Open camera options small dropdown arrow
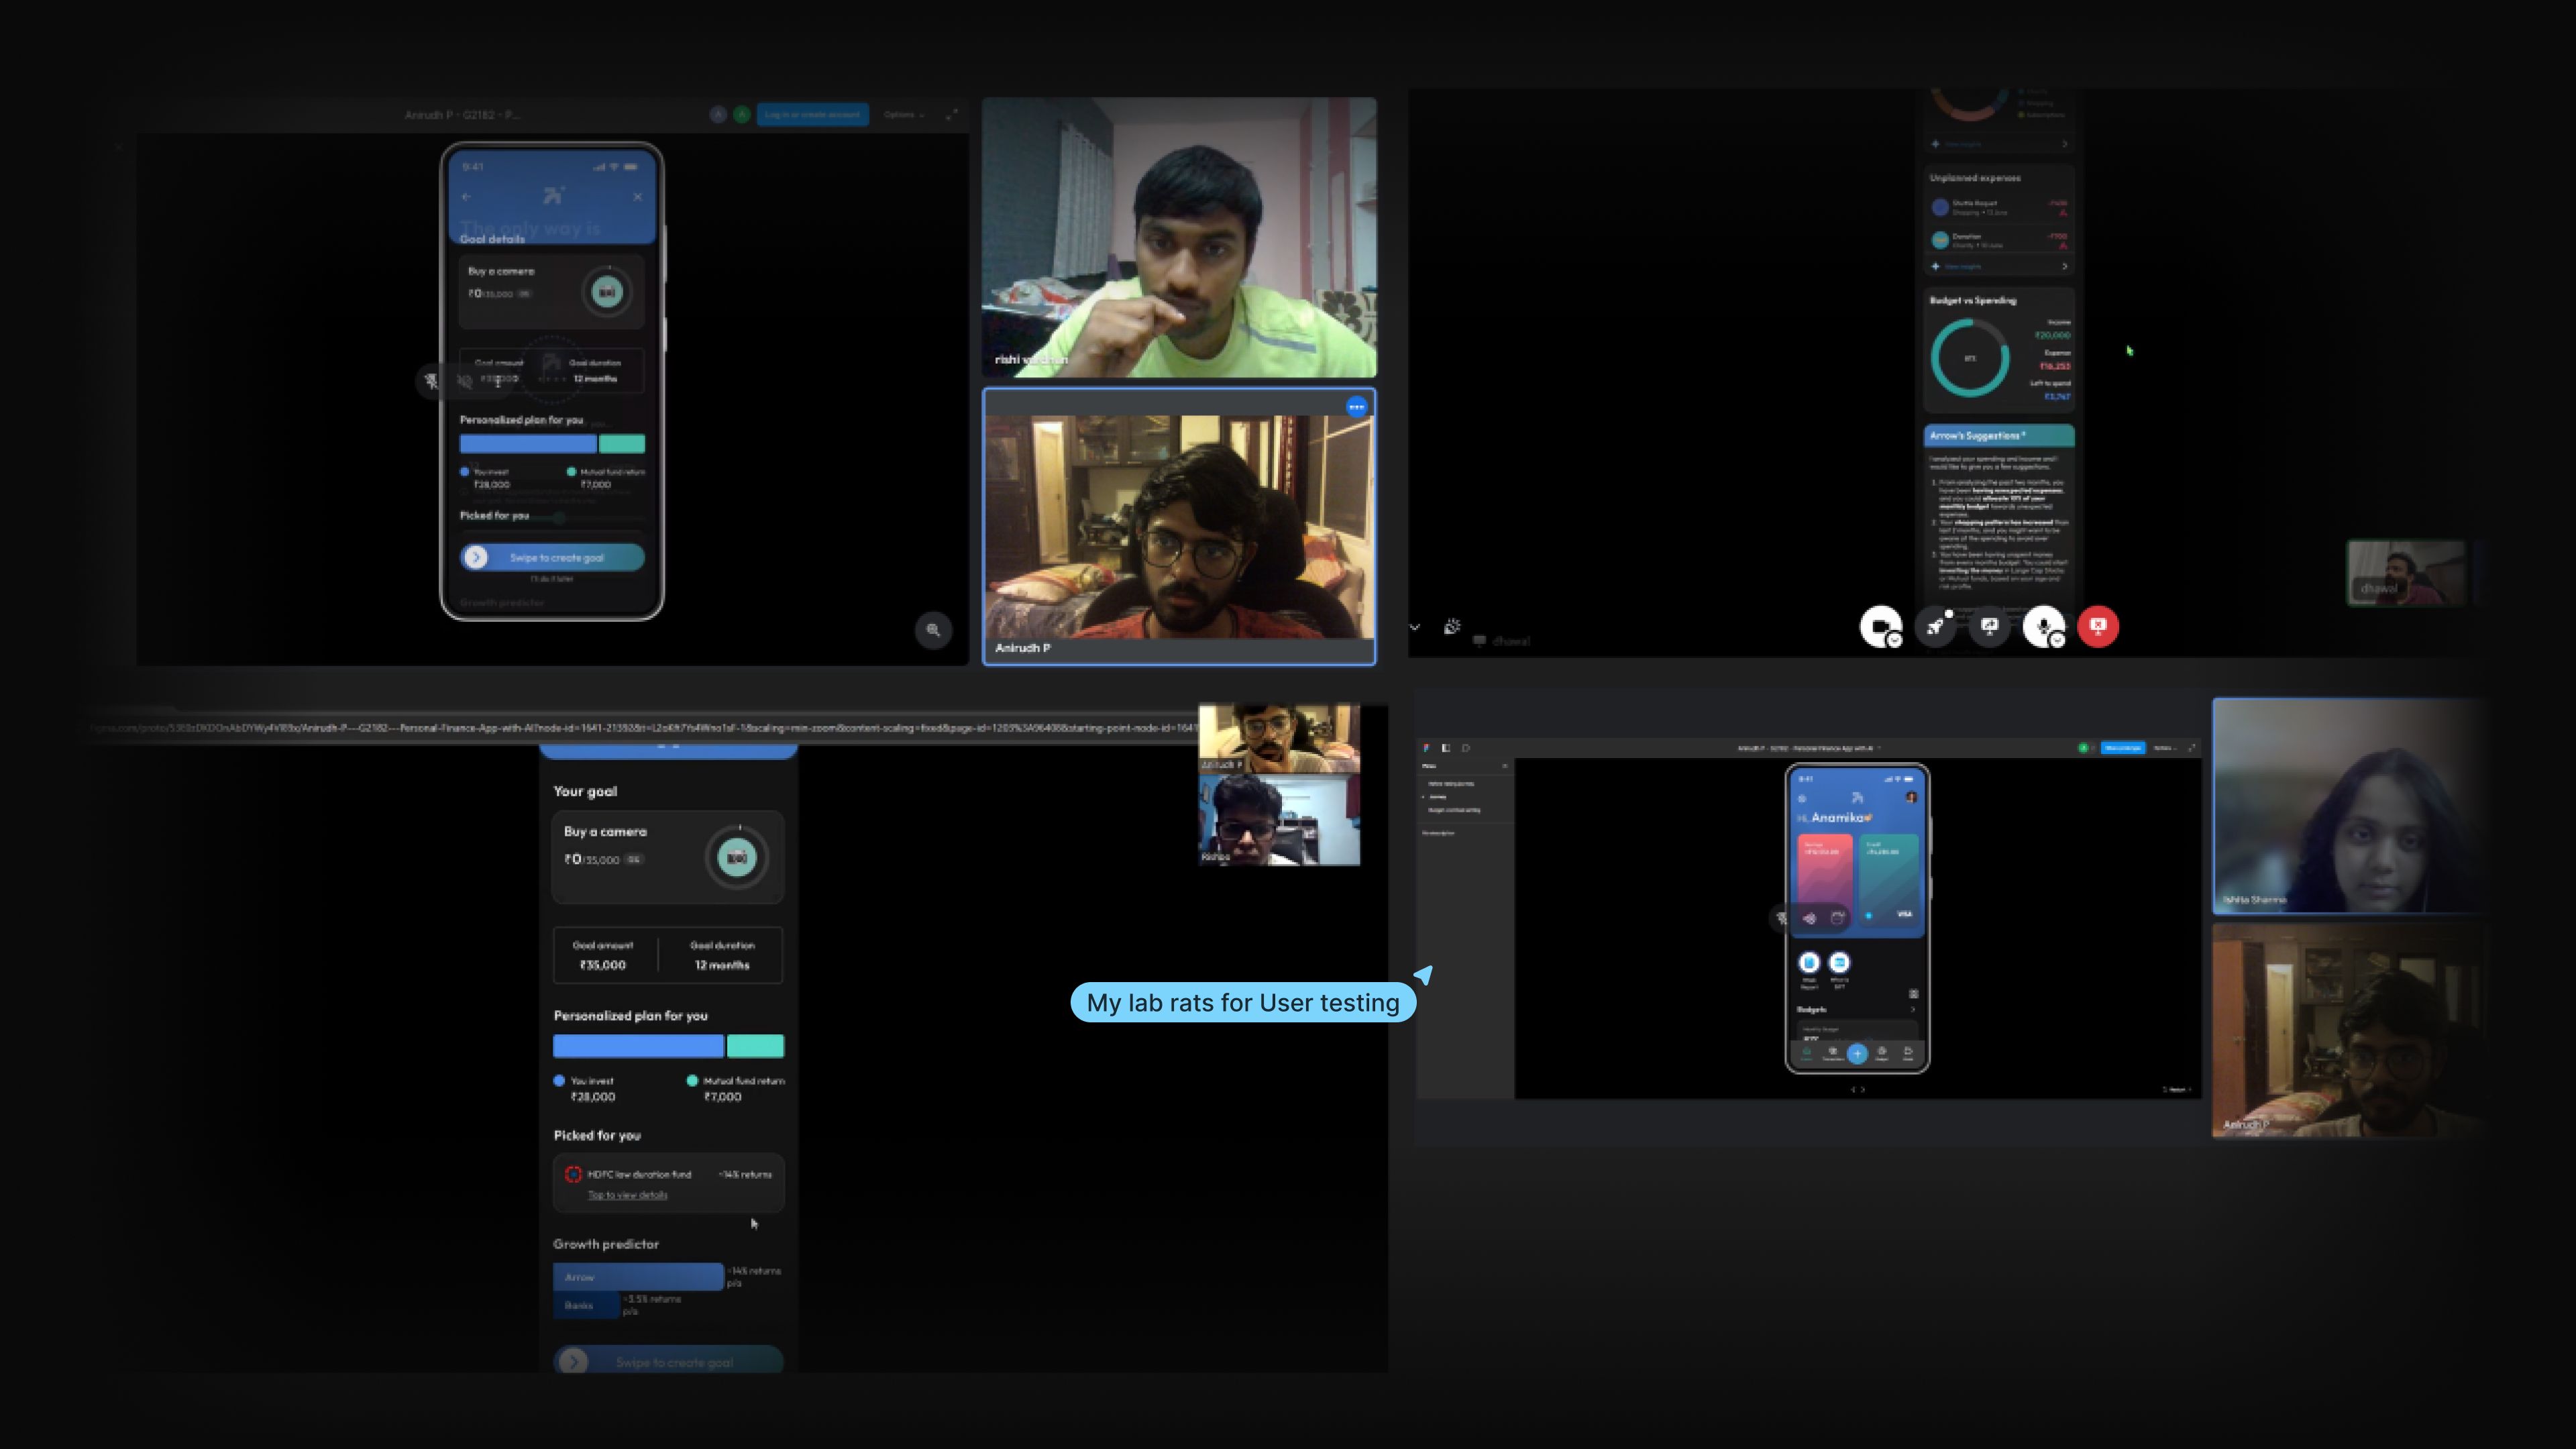This screenshot has width=2576, height=1449. coord(1894,641)
